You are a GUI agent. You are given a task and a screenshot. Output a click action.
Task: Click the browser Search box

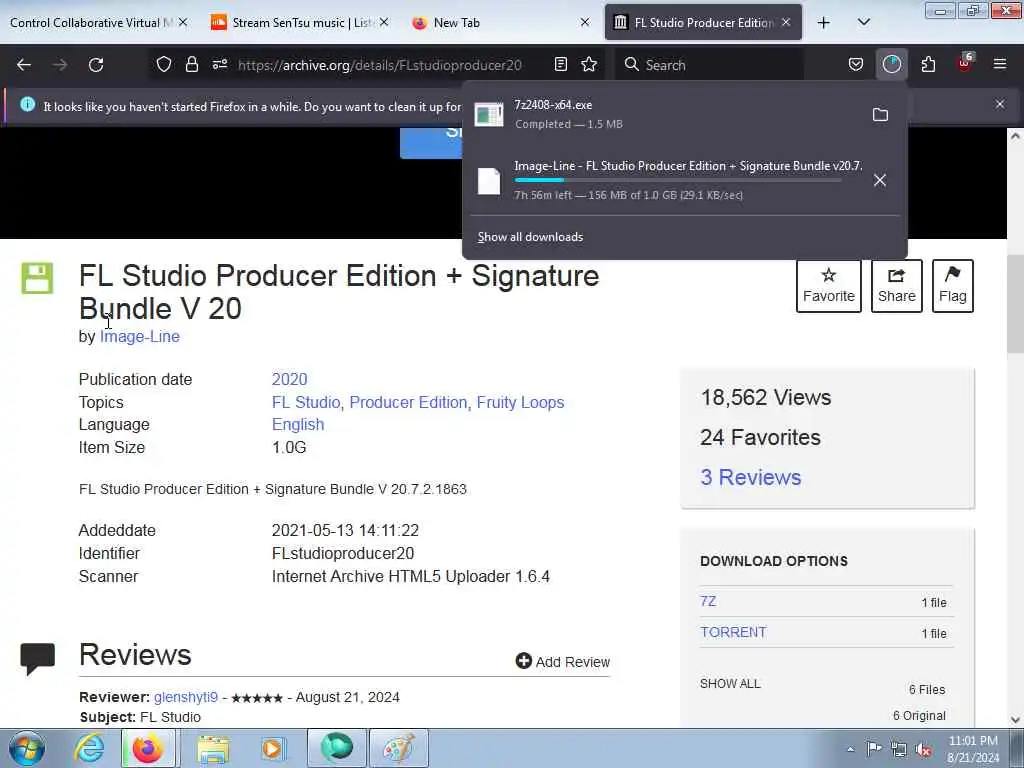(x=712, y=65)
